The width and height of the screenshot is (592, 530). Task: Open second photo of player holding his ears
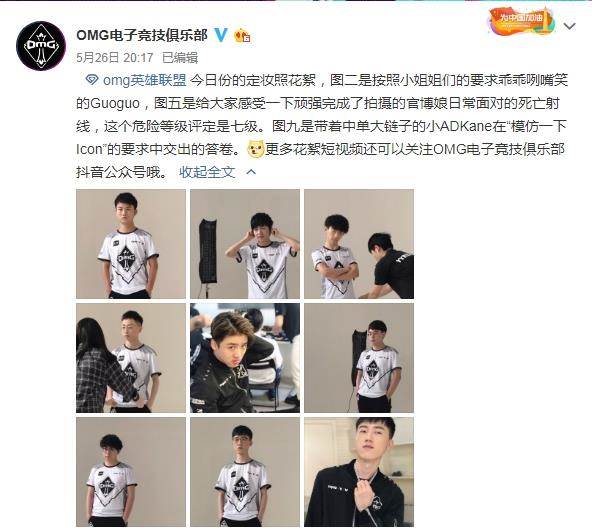pyautogui.click(x=245, y=244)
